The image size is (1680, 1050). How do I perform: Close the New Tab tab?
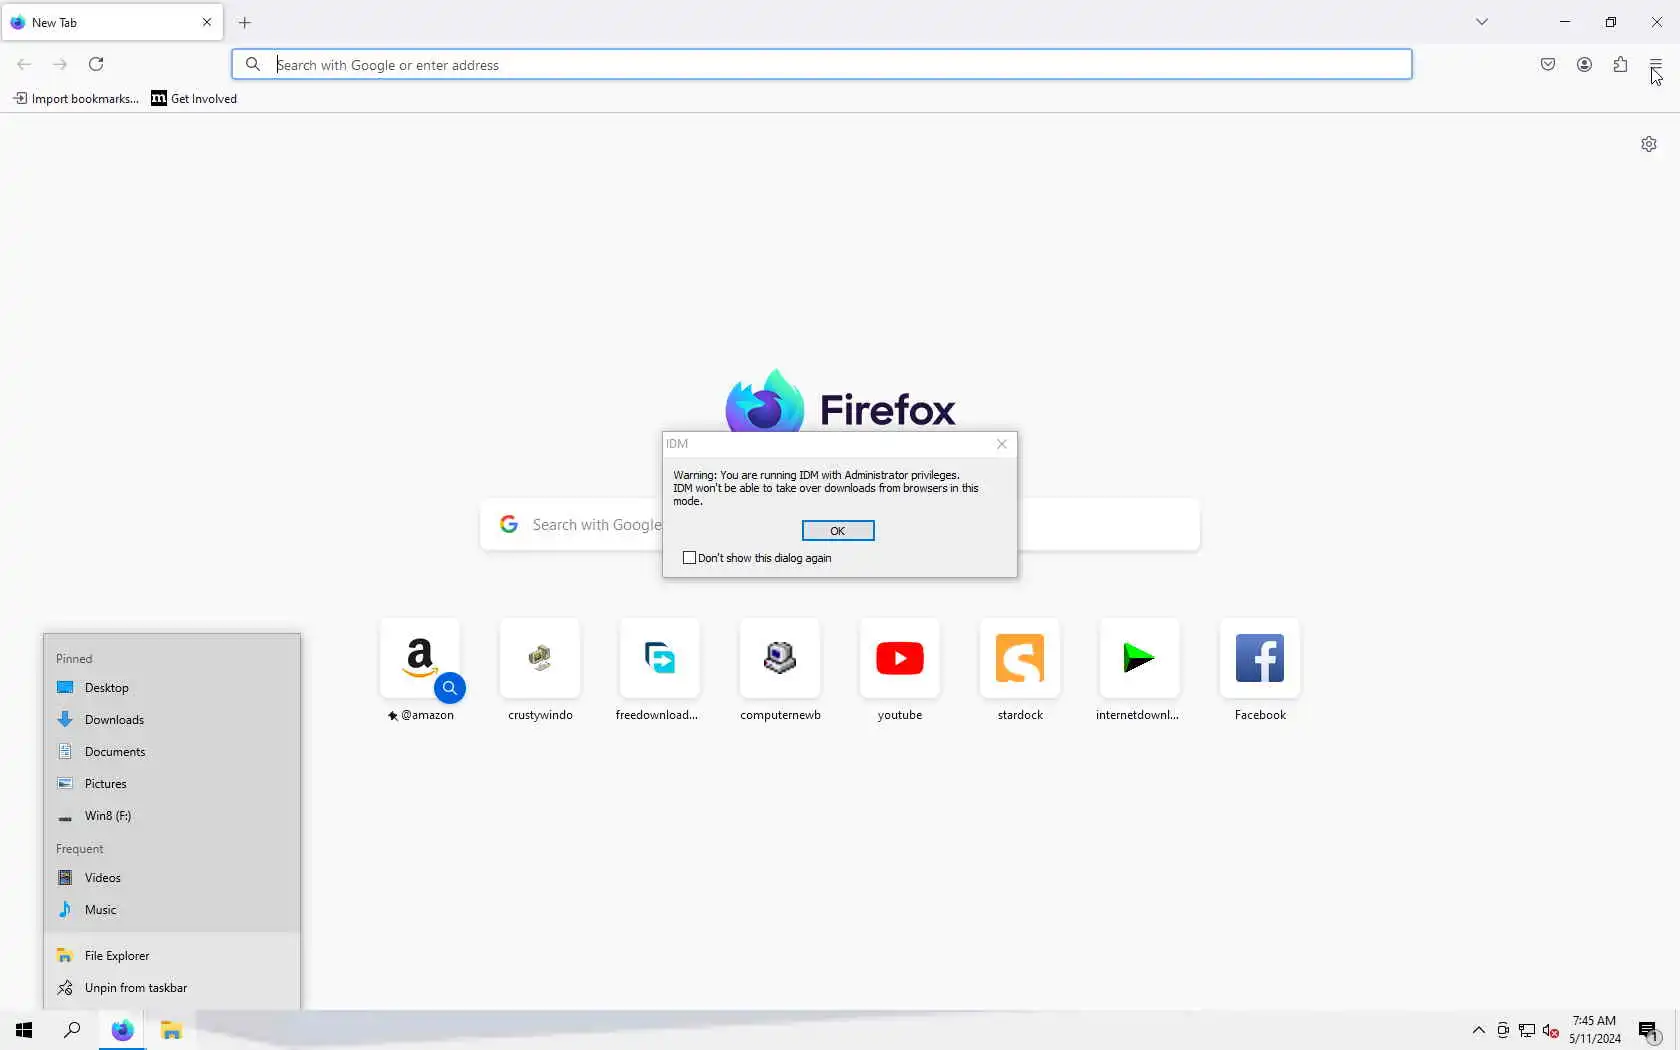point(207,22)
